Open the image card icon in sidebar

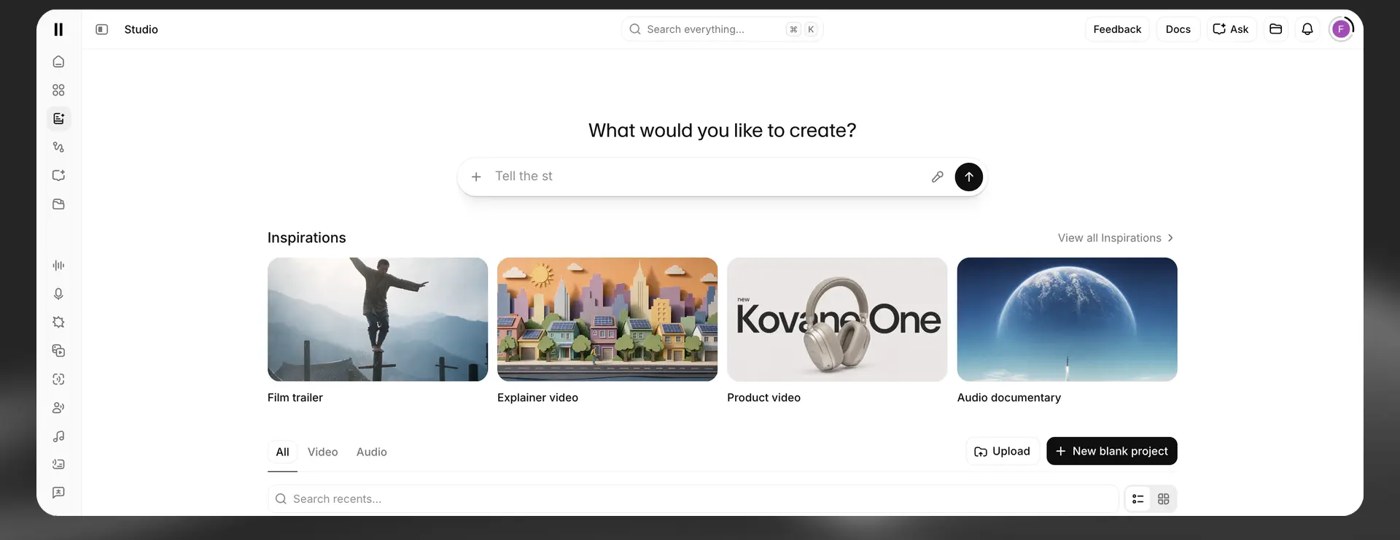pos(58,464)
